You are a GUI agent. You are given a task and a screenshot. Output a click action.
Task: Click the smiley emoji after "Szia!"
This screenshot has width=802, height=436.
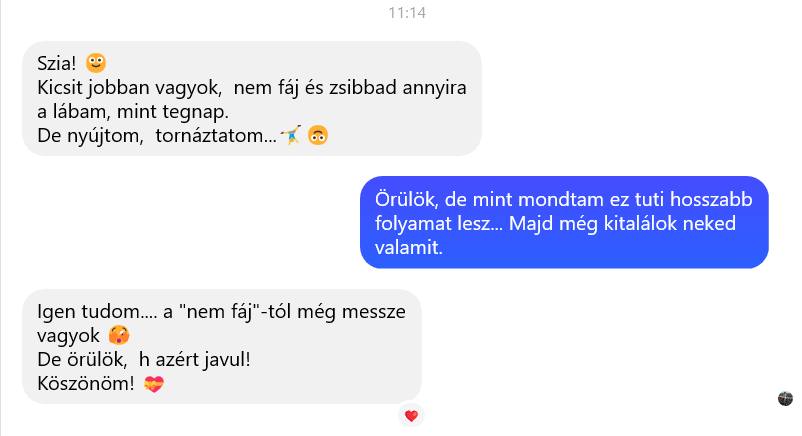[x=96, y=63]
